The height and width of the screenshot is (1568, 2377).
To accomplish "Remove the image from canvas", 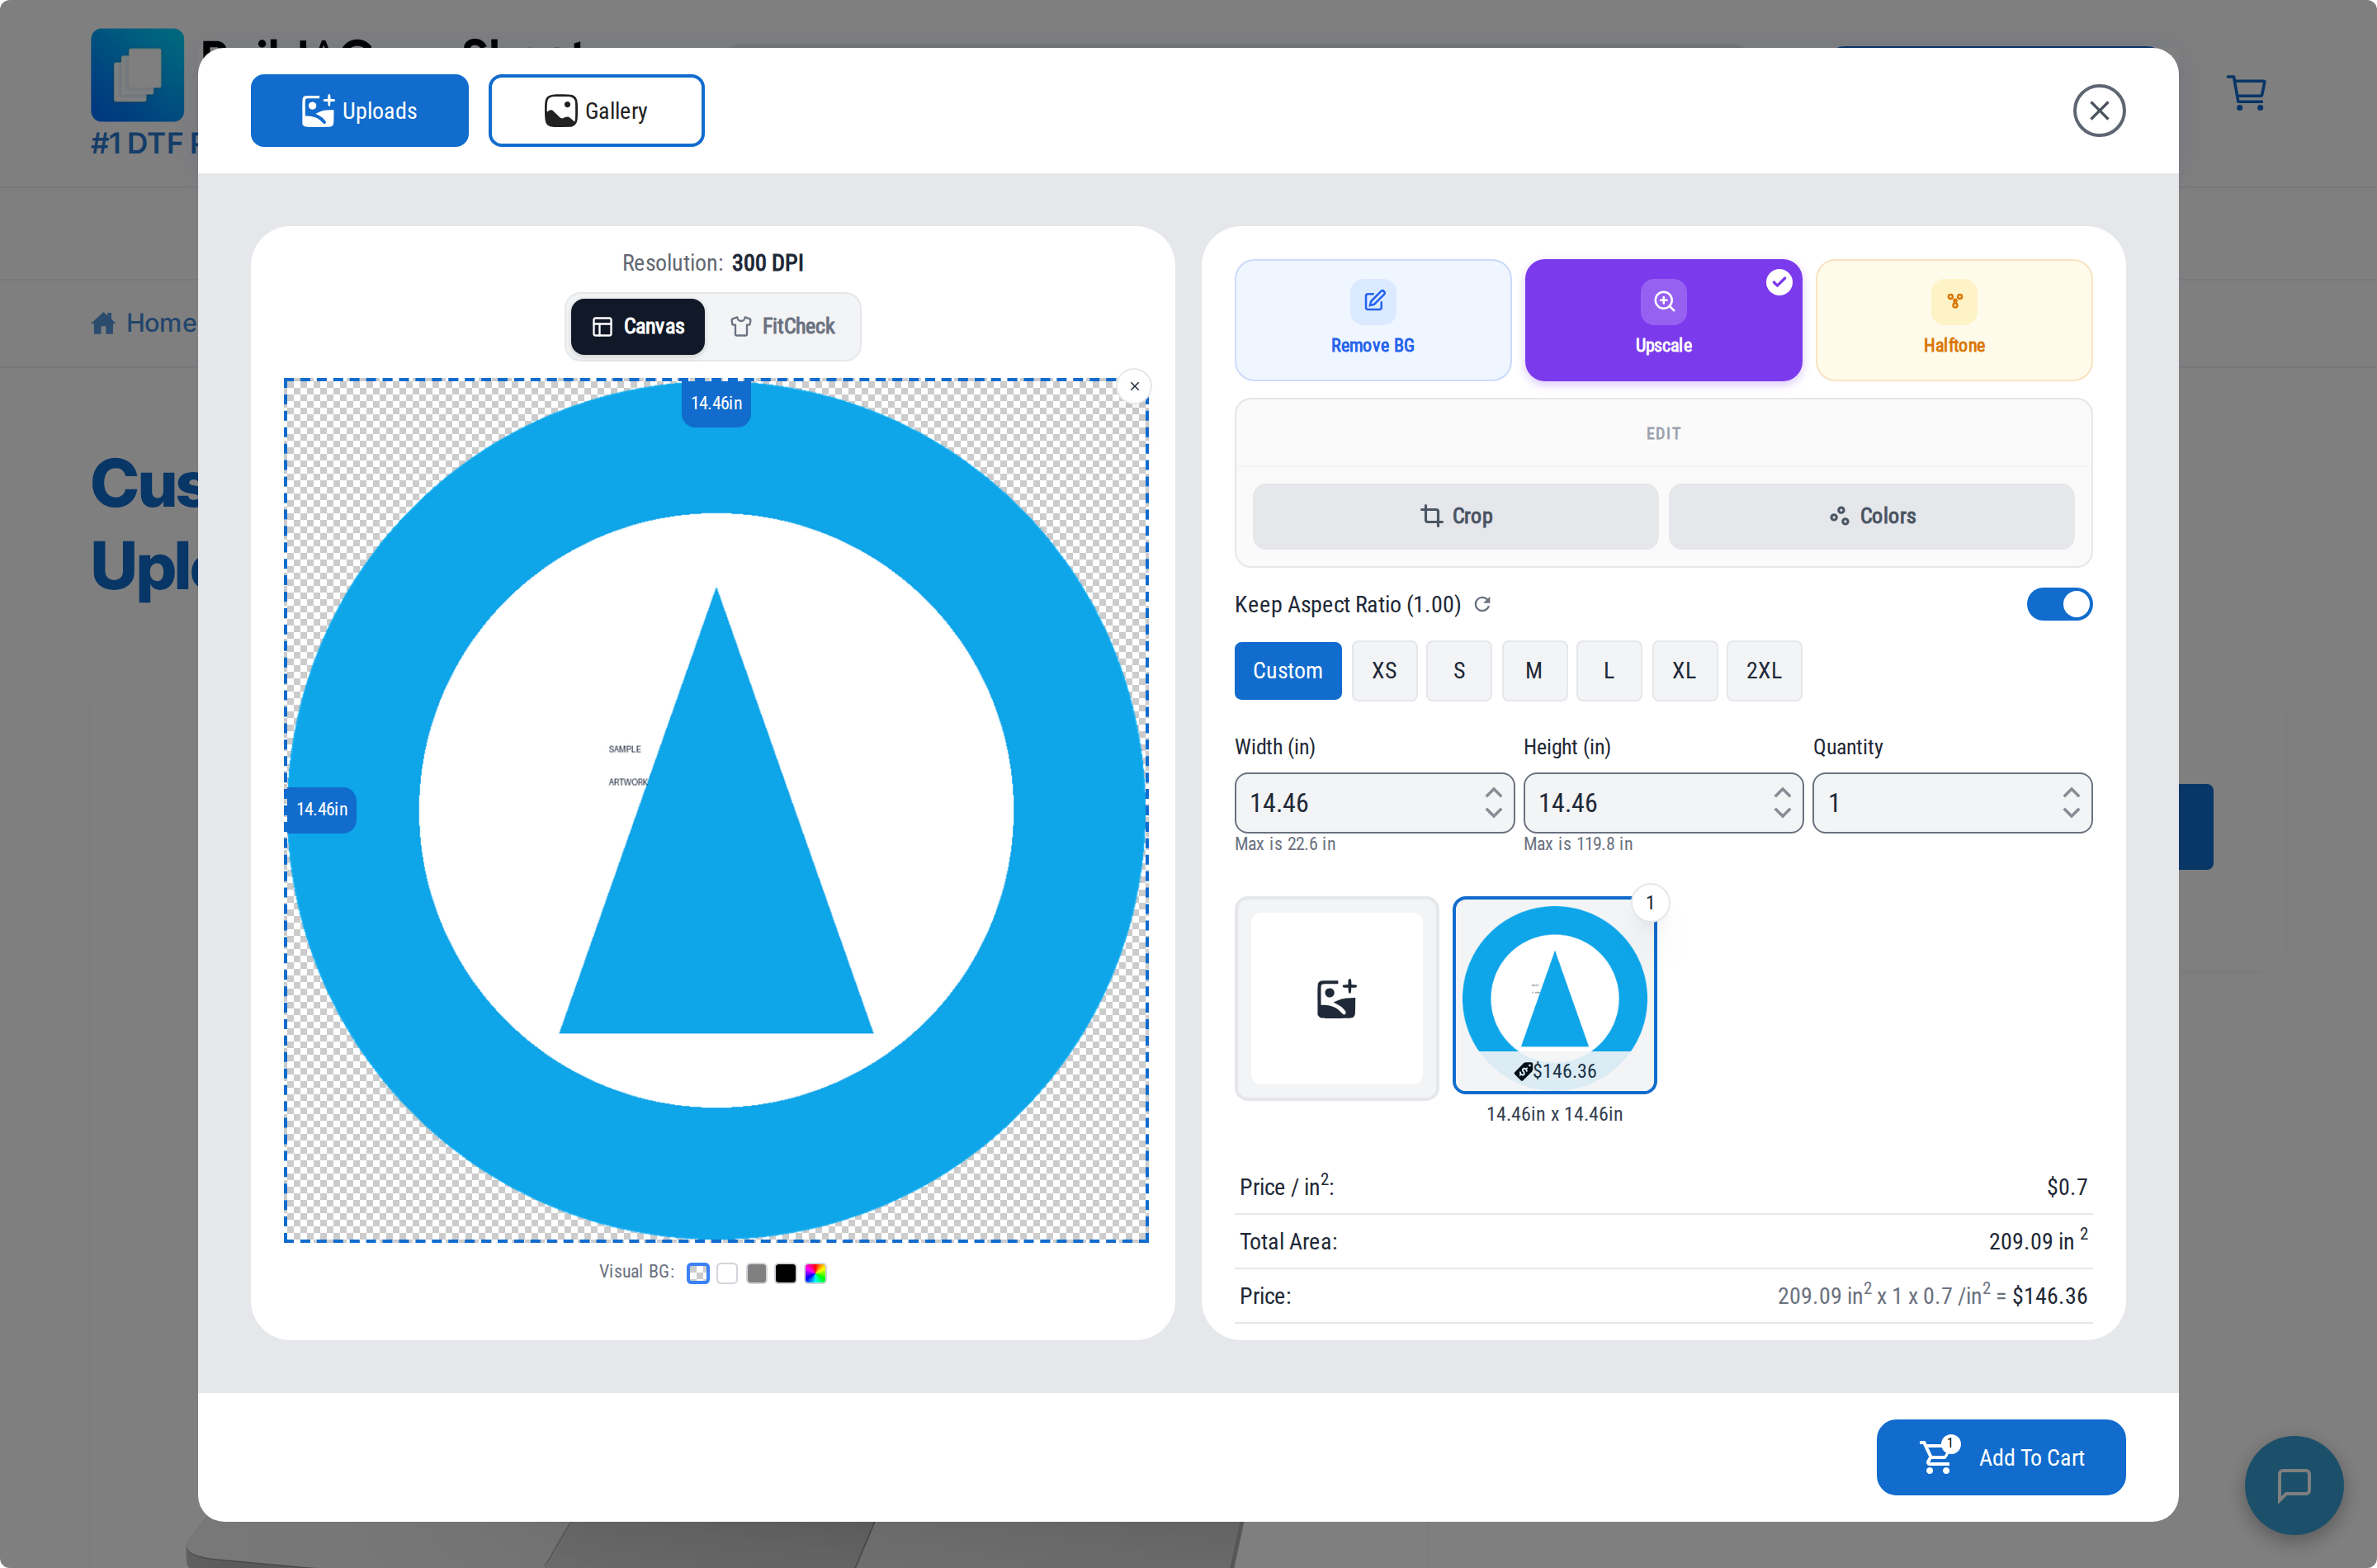I will click(x=1134, y=386).
